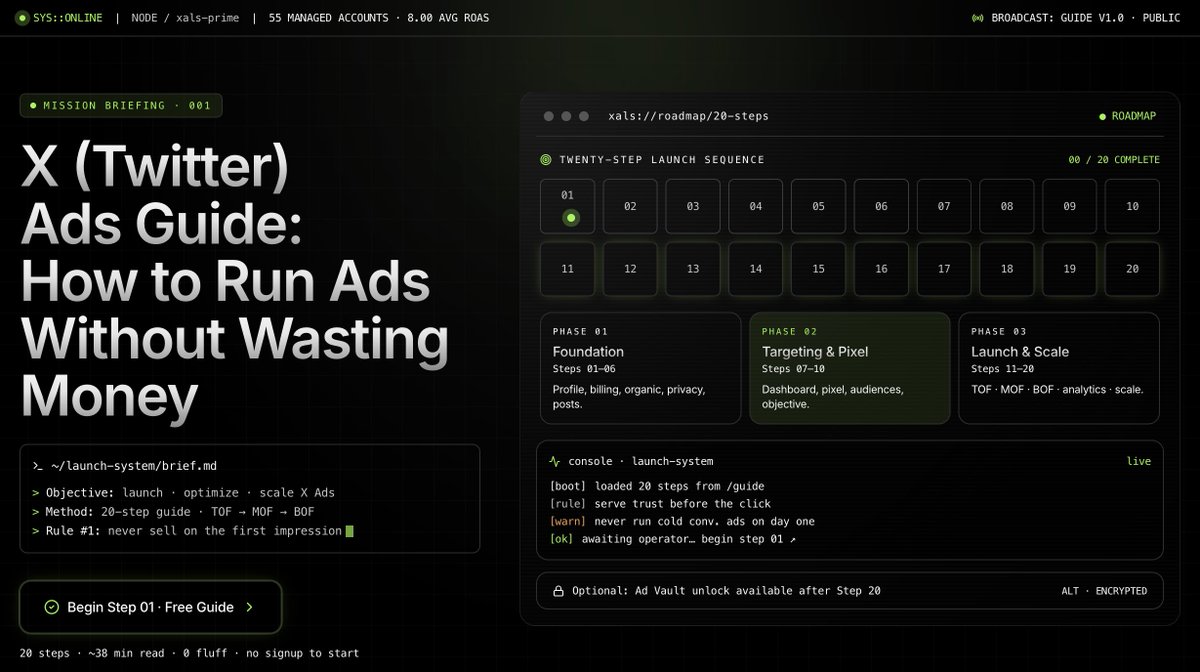Image resolution: width=1200 pixels, height=672 pixels.
Task: Click the MISSION BRIEFING · 001 badge
Action: [121, 105]
